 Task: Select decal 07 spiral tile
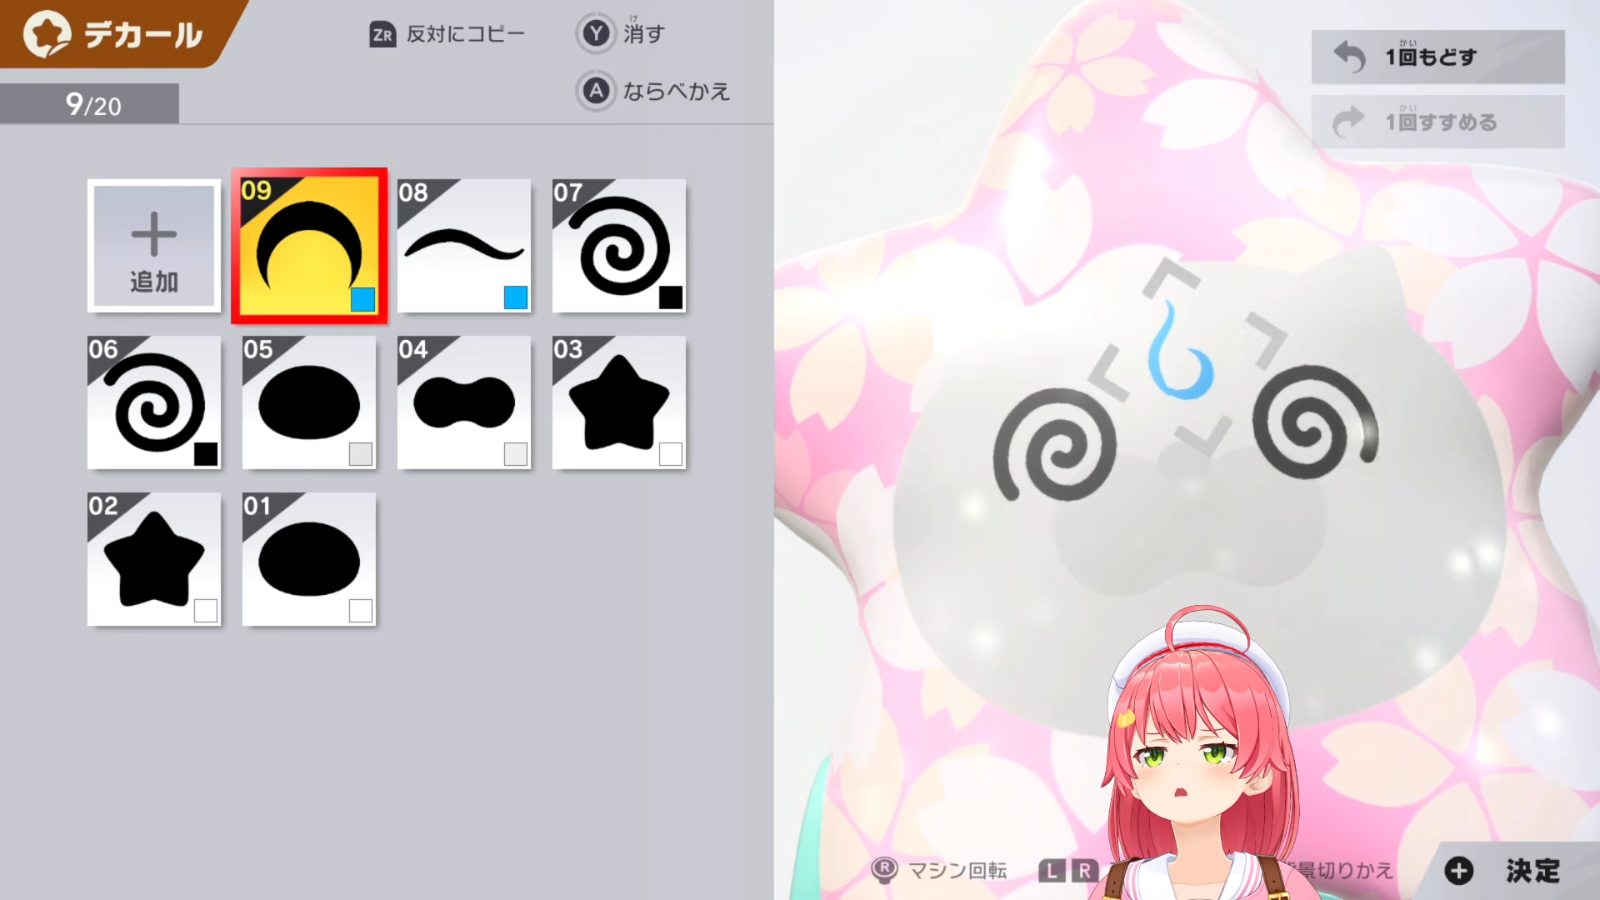click(x=619, y=246)
